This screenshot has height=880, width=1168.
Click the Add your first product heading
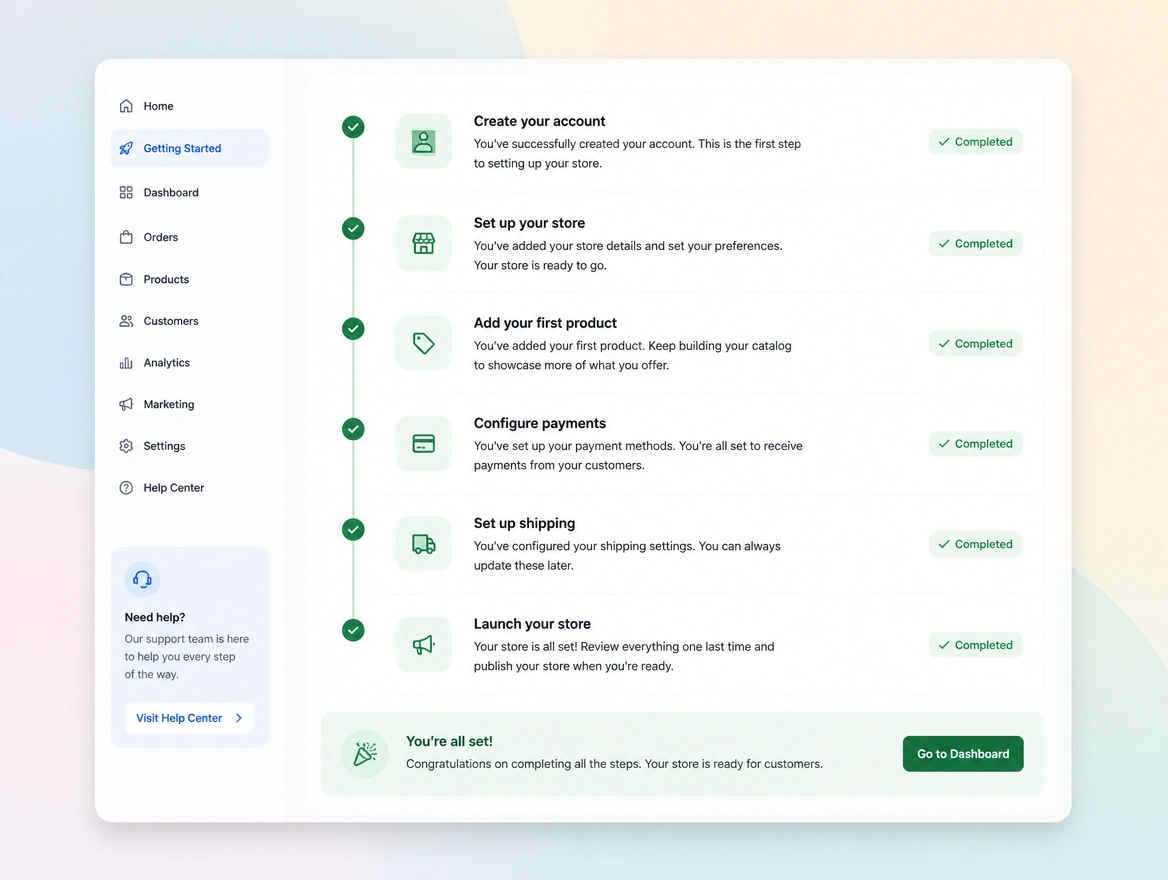point(545,323)
